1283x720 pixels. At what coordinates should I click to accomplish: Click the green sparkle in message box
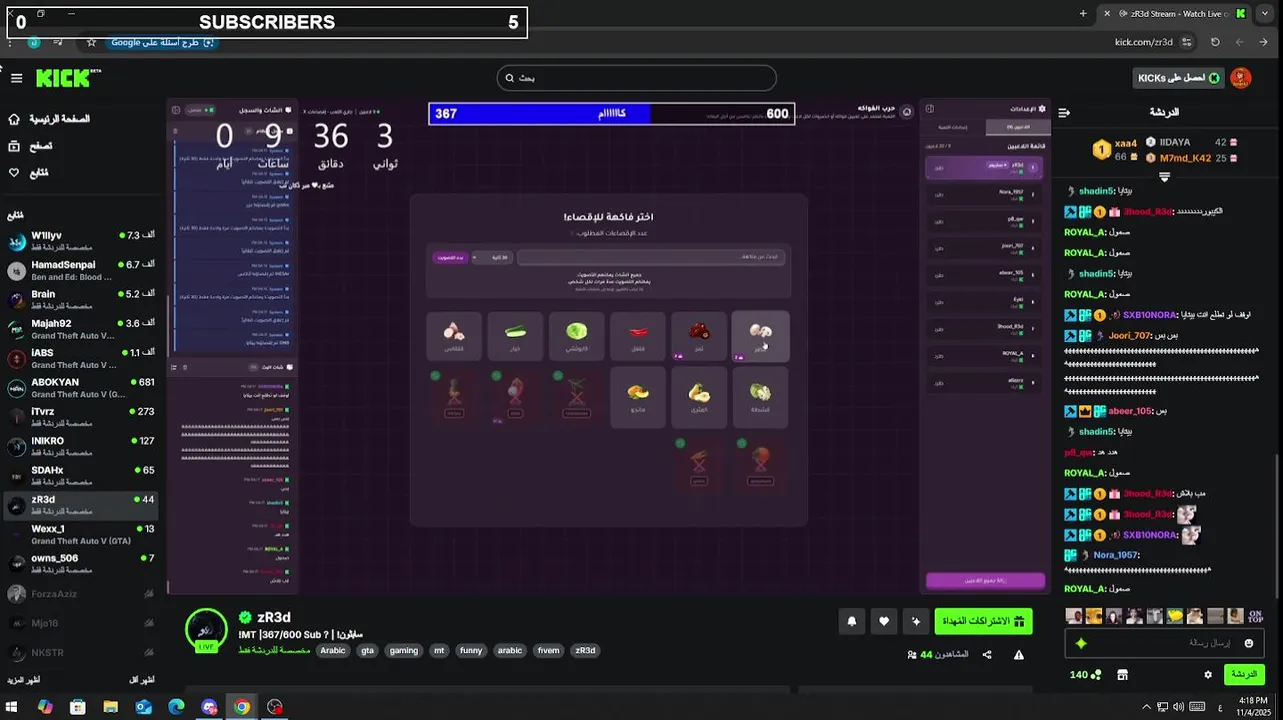pos(1080,643)
